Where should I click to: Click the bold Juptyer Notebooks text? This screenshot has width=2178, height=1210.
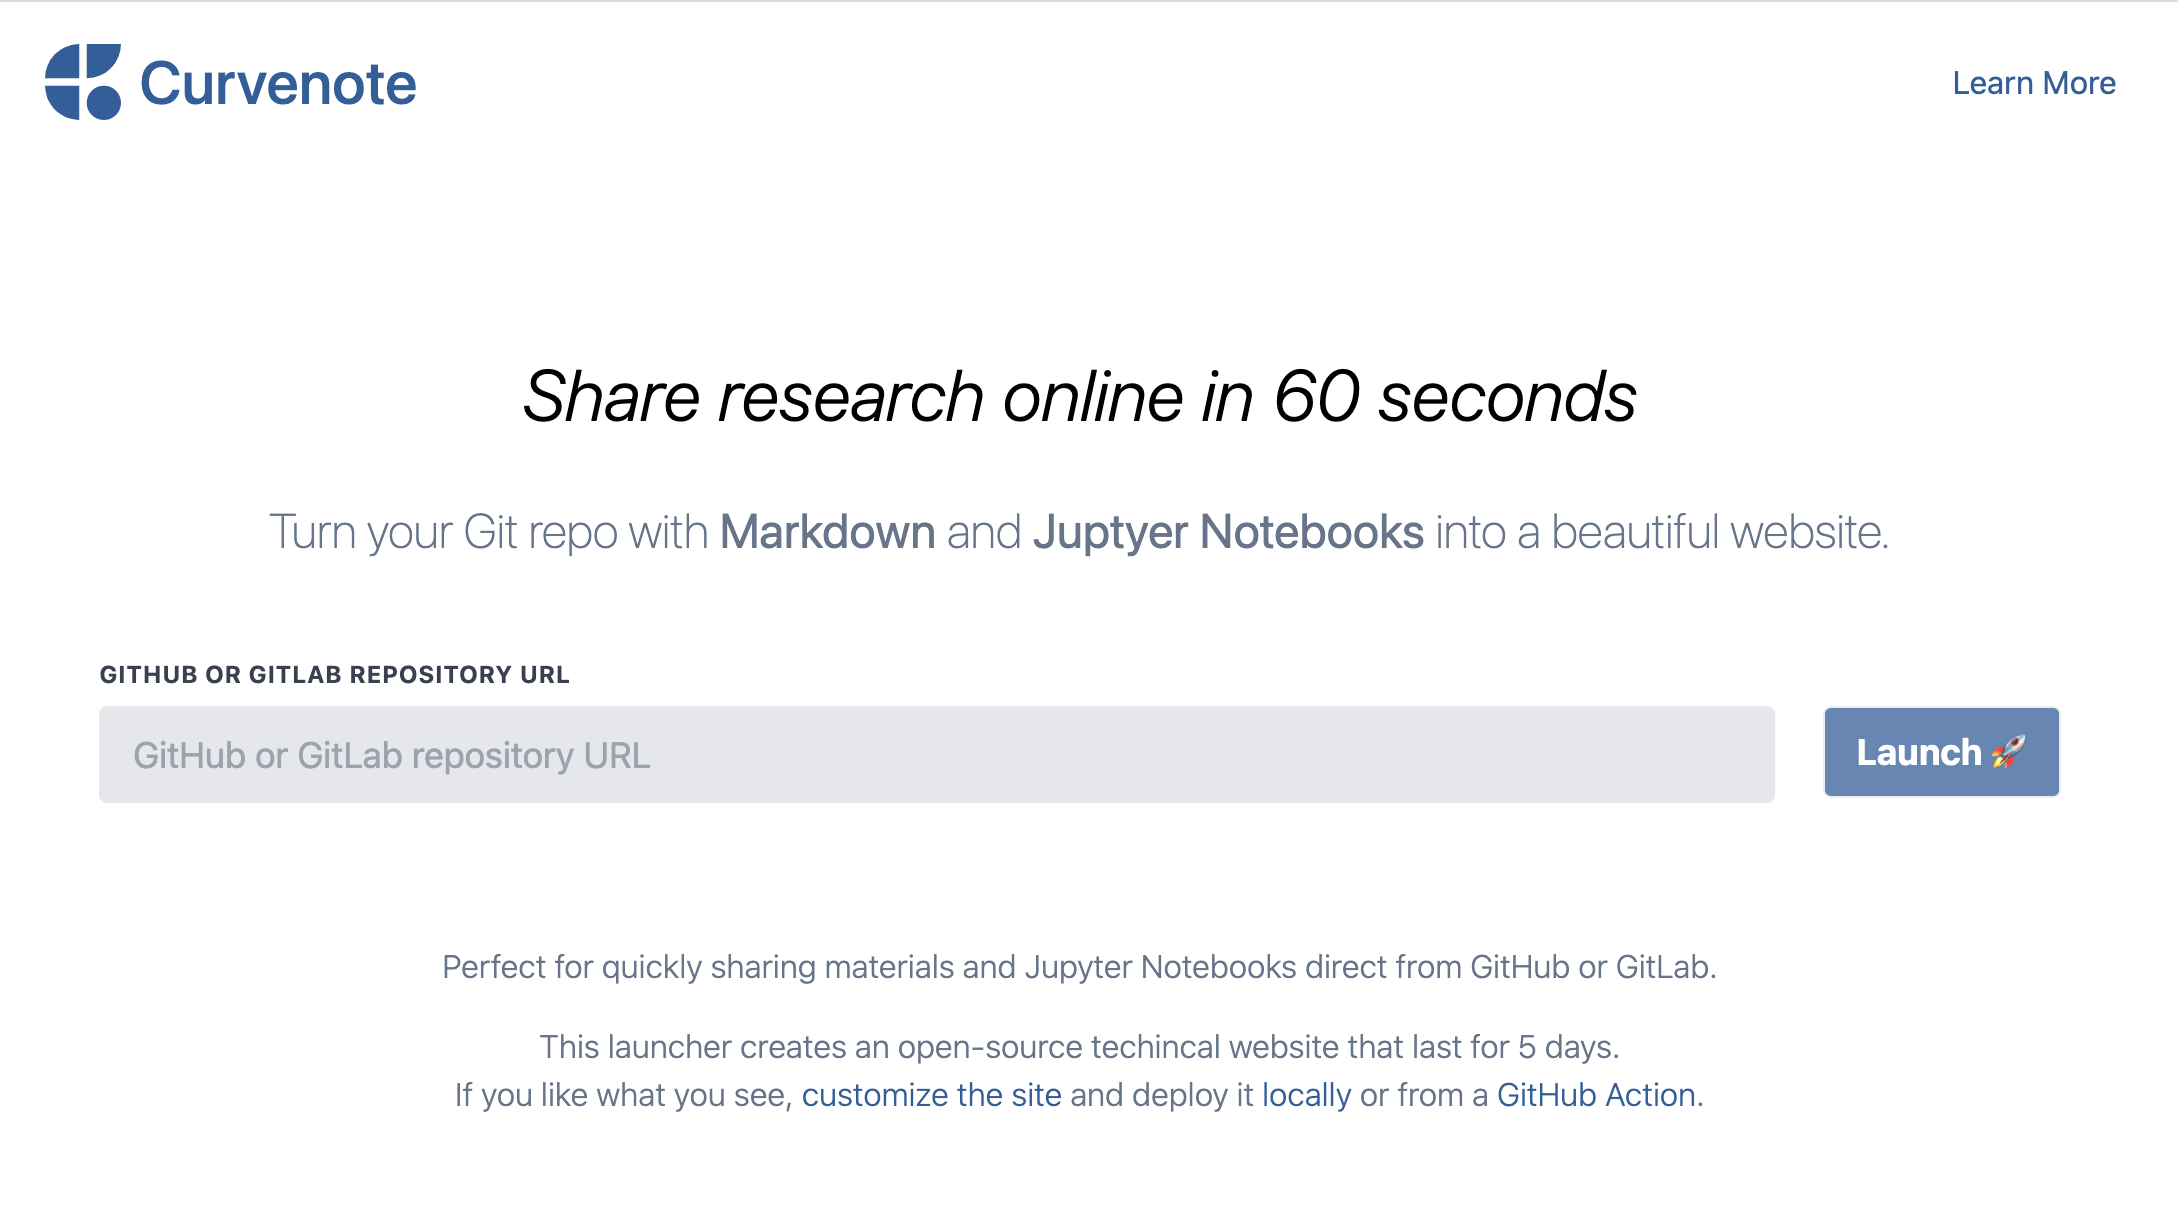point(1228,532)
